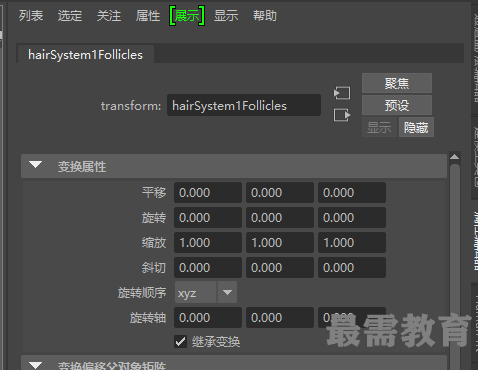Click the transform: label
The width and height of the screenshot is (478, 370).
point(131,106)
